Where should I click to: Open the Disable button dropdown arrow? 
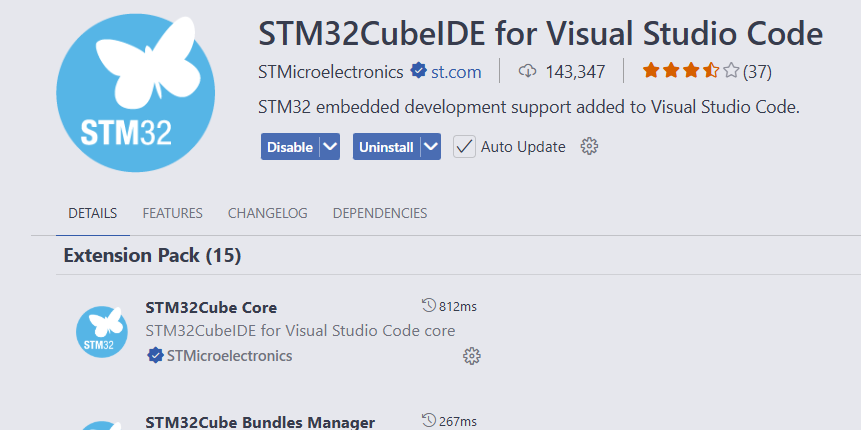click(x=329, y=147)
